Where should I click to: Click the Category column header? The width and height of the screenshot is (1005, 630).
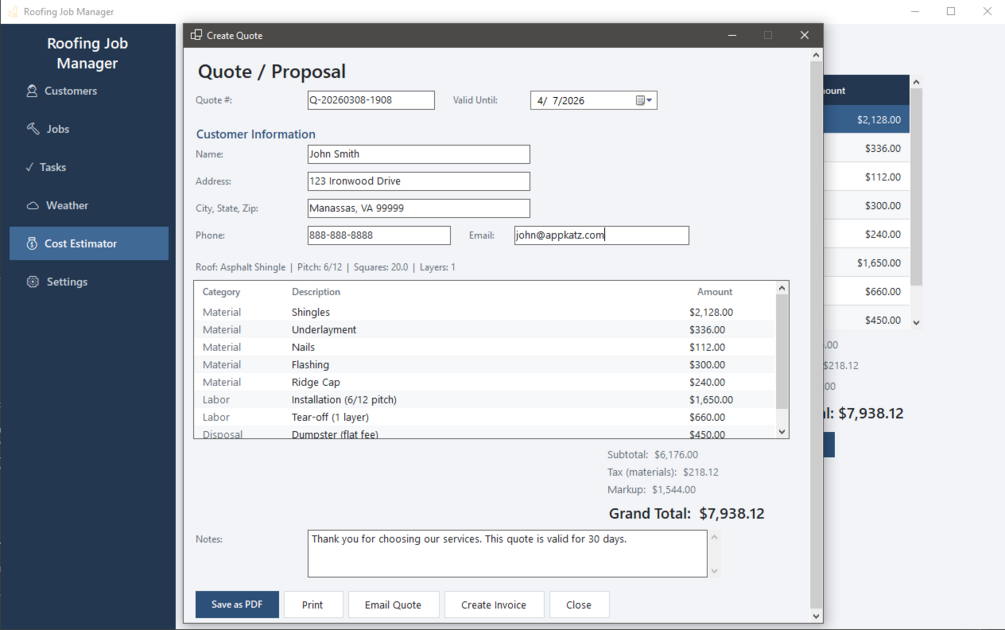pyautogui.click(x=221, y=292)
